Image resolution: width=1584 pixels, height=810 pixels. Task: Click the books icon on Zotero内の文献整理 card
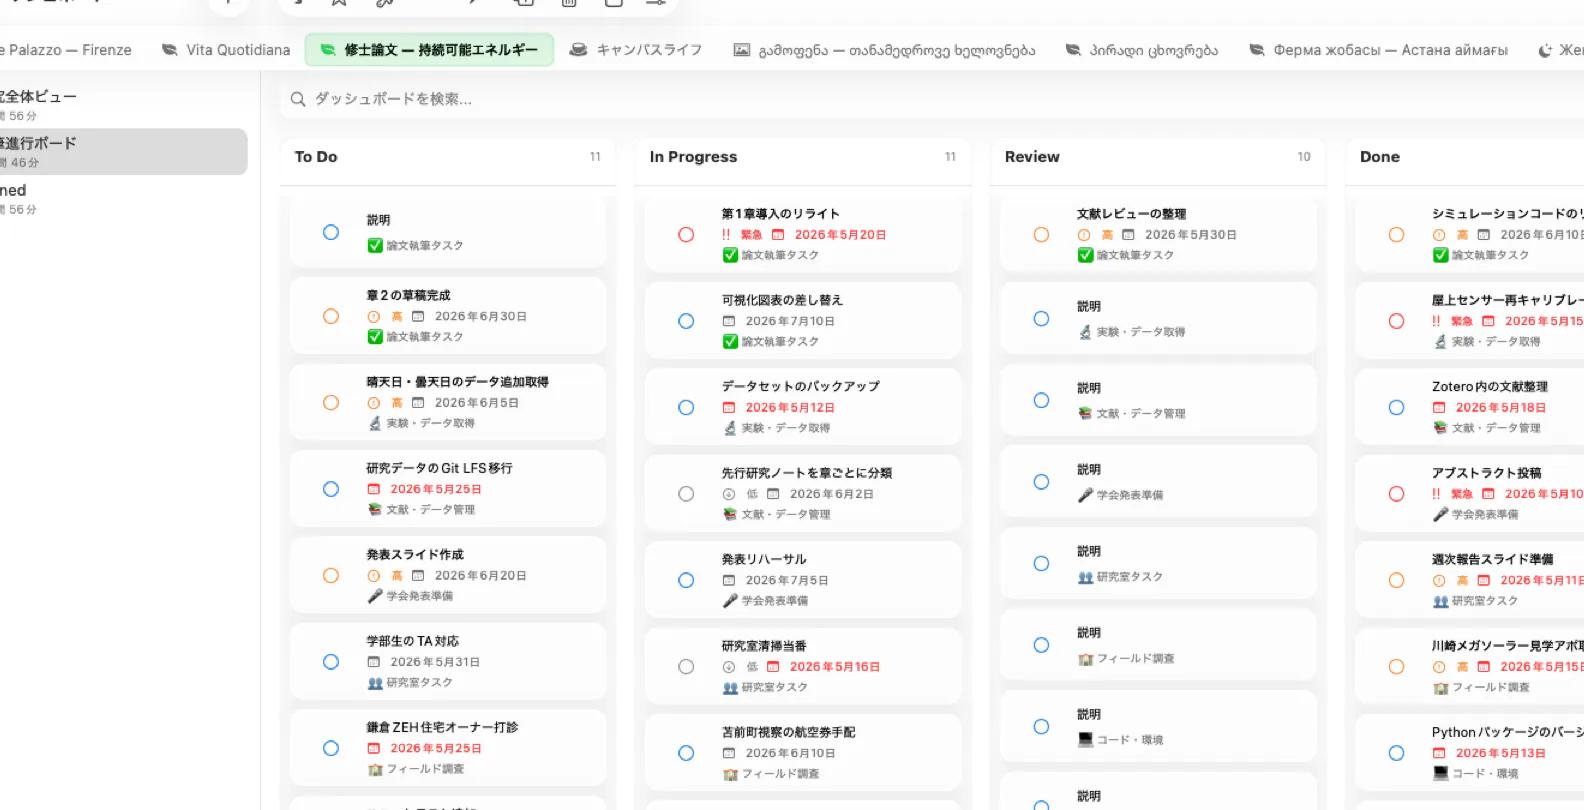(1440, 428)
